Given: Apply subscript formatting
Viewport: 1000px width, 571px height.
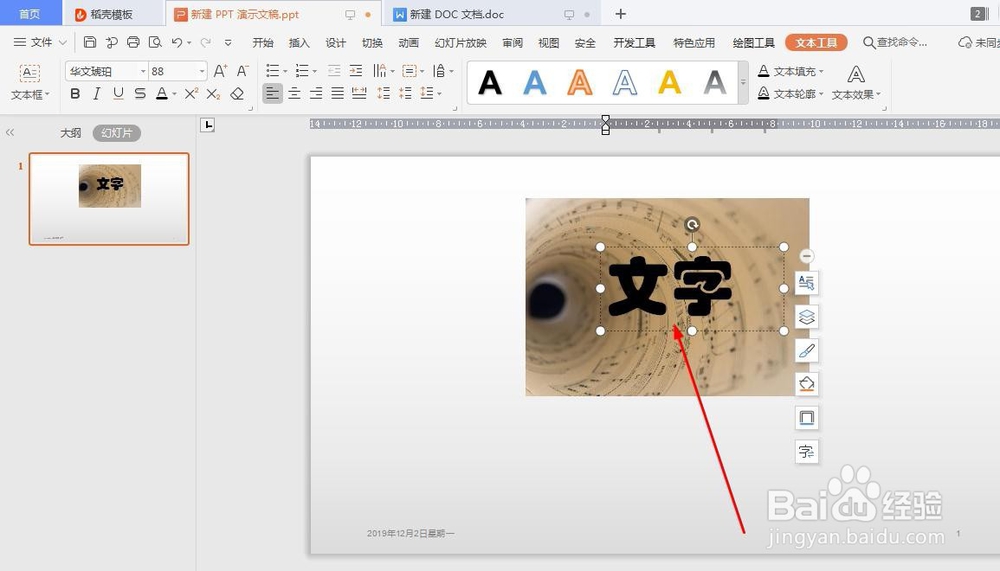Looking at the screenshot, I should (x=213, y=94).
